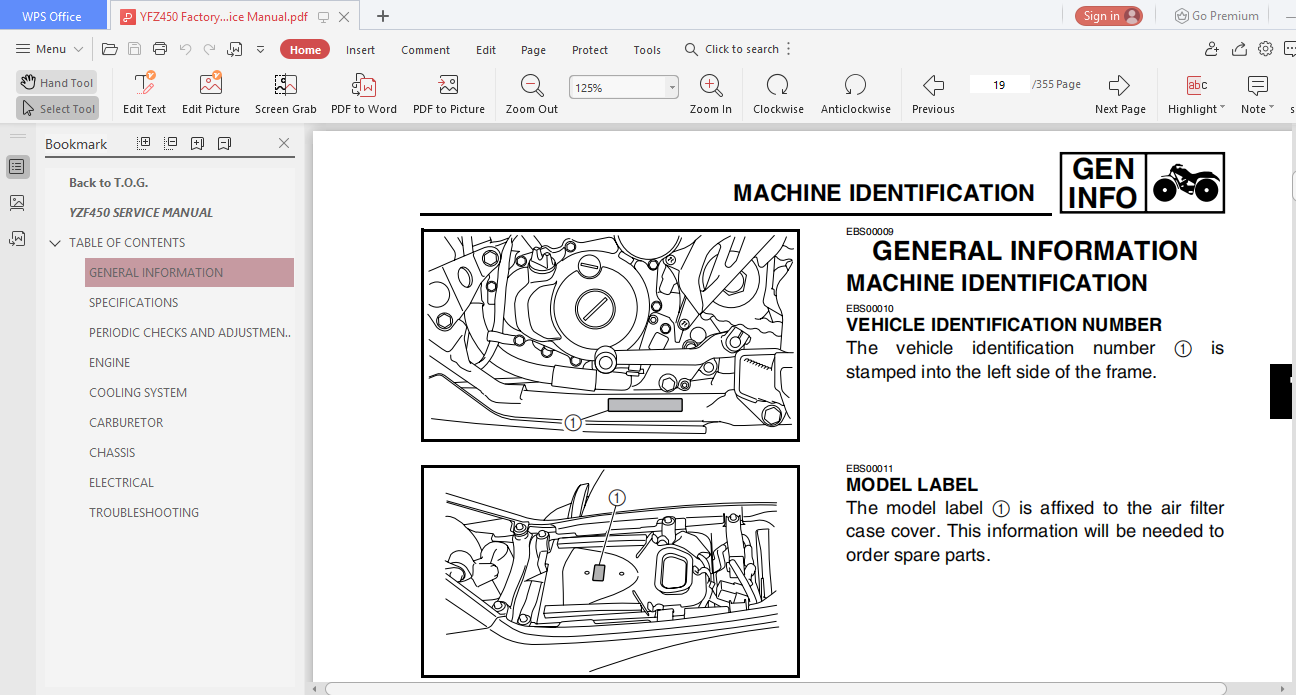The image size is (1296, 695).
Task: Open file with the folder icon
Action: pos(110,49)
